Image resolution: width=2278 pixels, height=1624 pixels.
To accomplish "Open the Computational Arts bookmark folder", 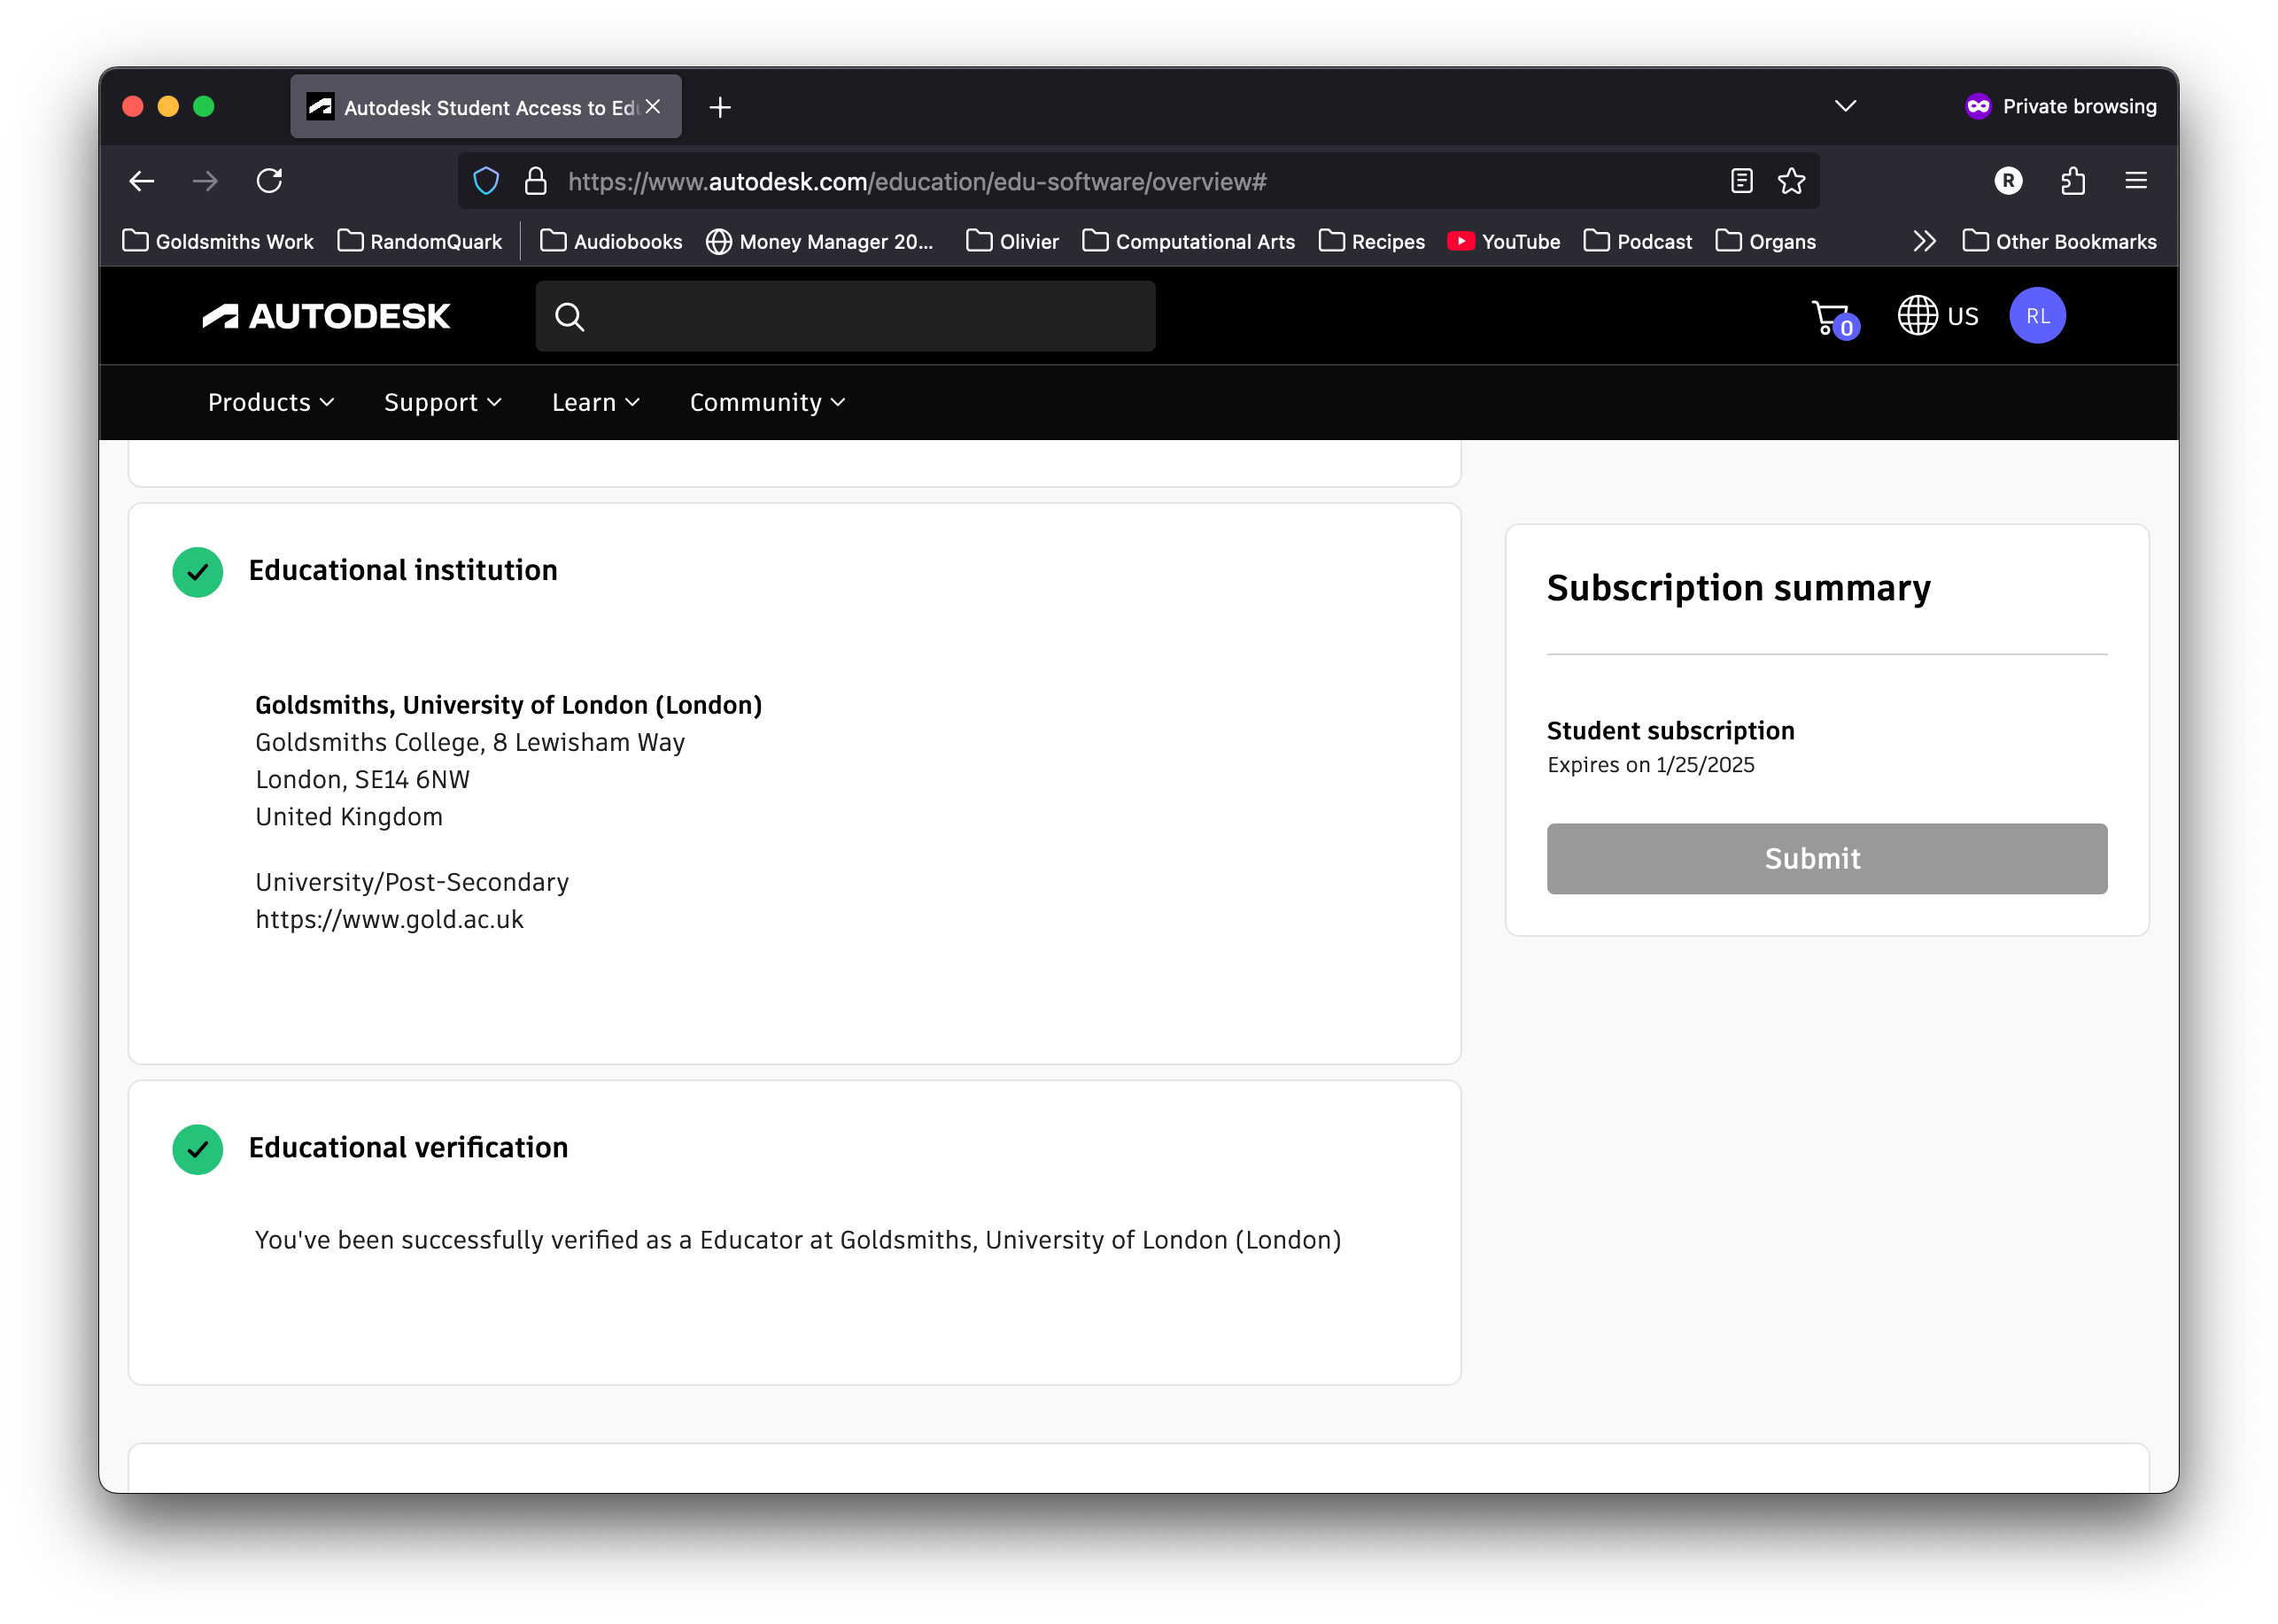I will click(1188, 241).
